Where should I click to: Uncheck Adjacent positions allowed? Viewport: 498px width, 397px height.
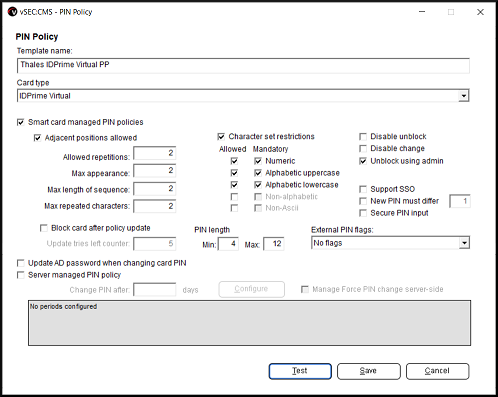click(37, 138)
